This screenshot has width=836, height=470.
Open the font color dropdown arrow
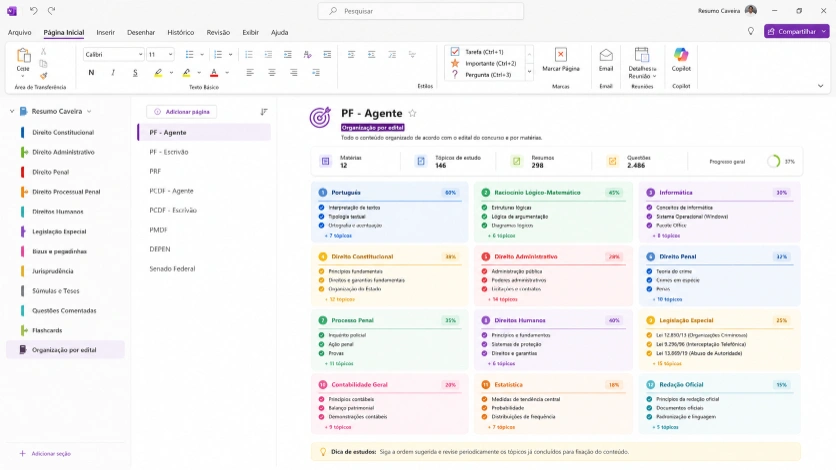pyautogui.click(x=227, y=72)
